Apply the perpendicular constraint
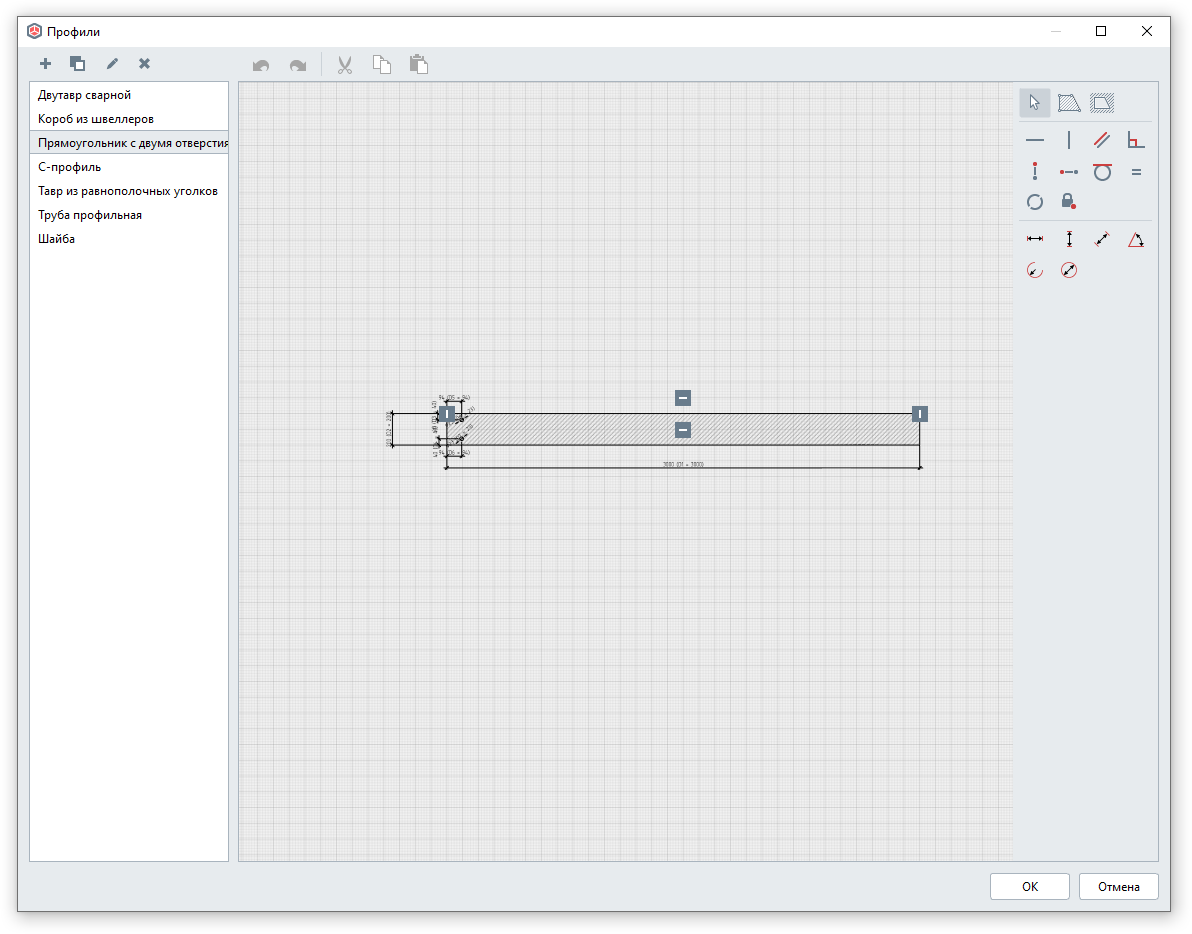The image size is (1192, 934). click(1136, 141)
